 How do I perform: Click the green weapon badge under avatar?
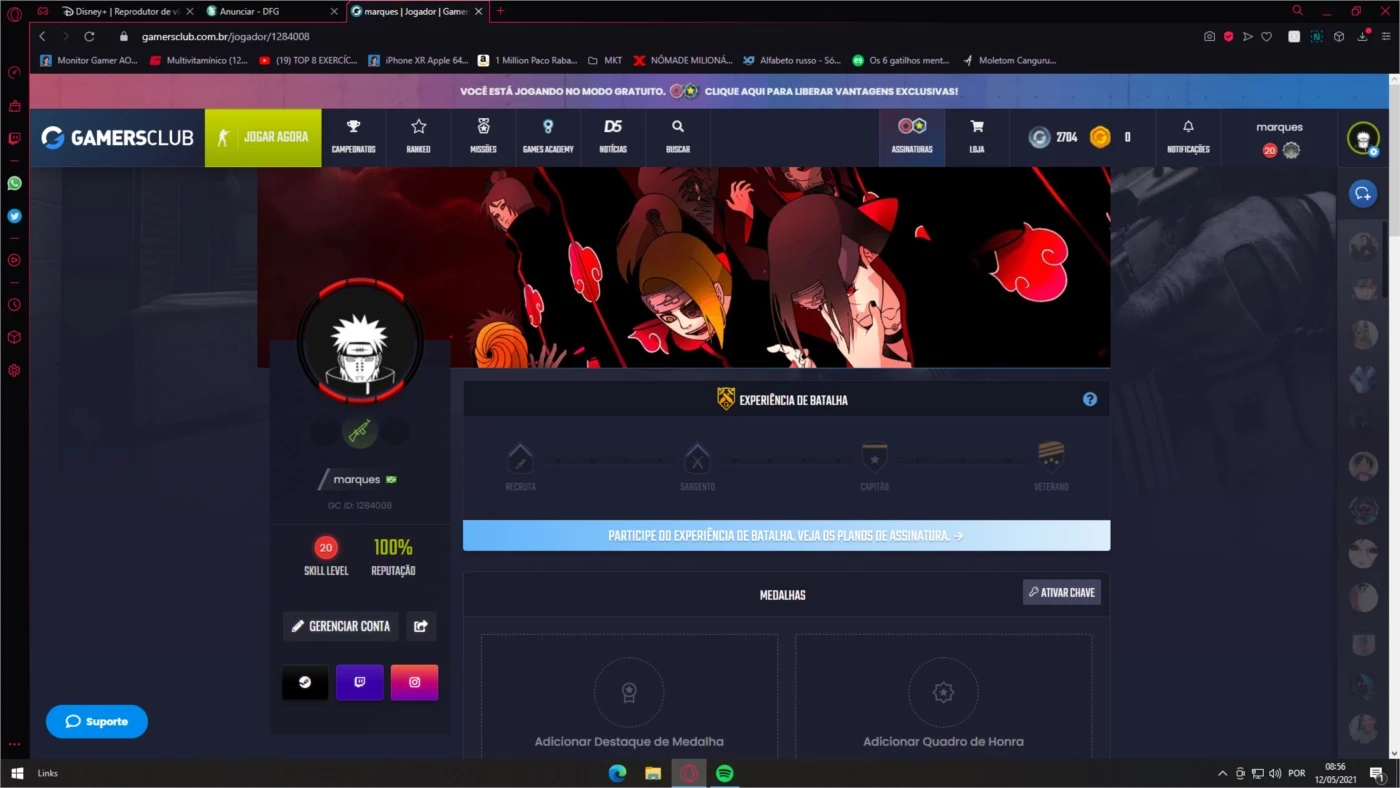tap(360, 431)
